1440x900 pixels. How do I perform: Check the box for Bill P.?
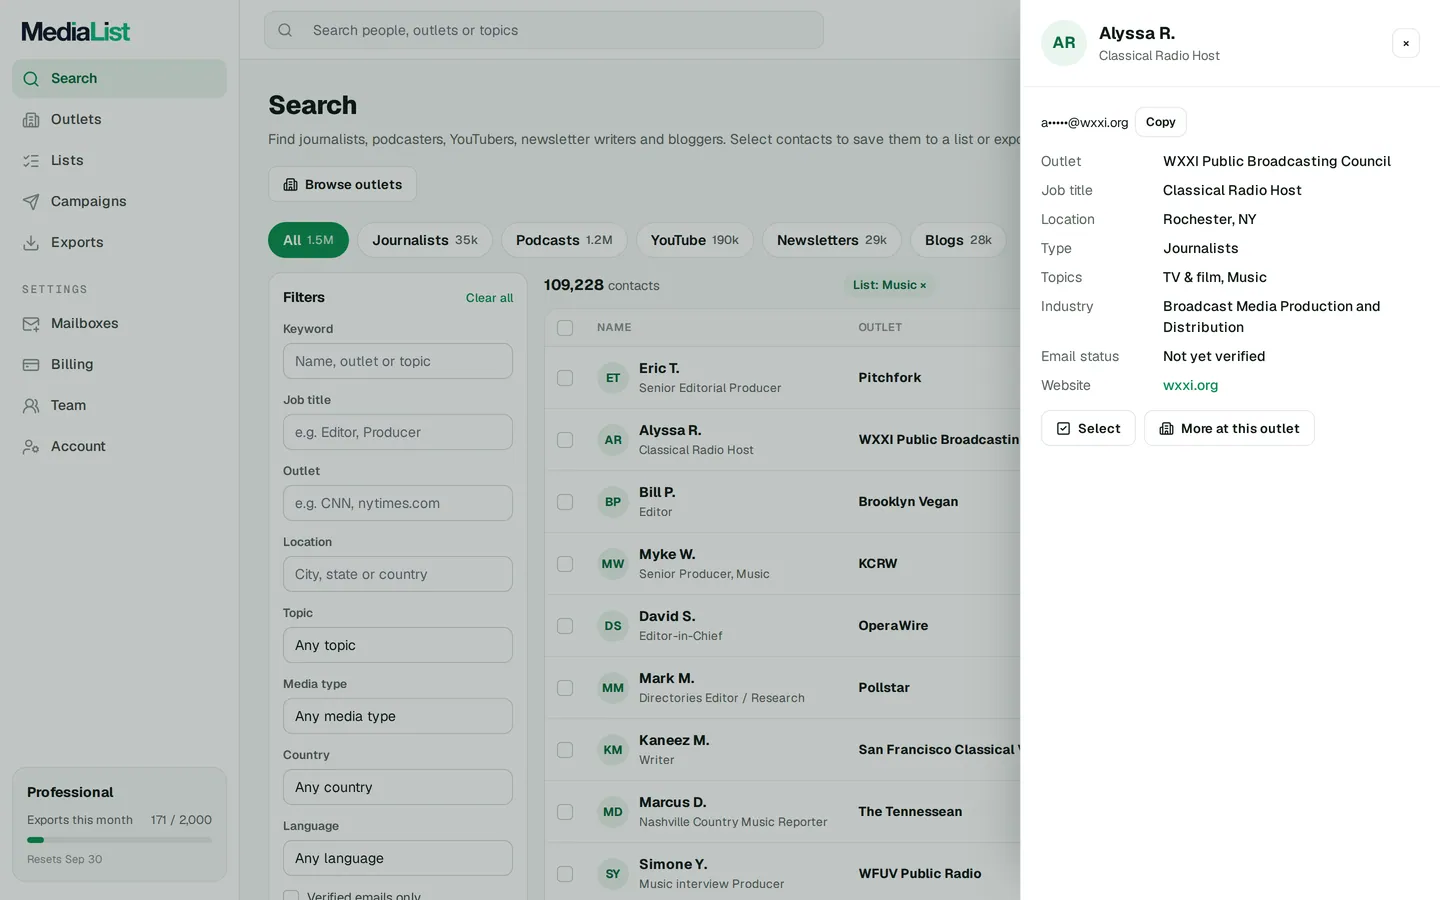coord(565,502)
